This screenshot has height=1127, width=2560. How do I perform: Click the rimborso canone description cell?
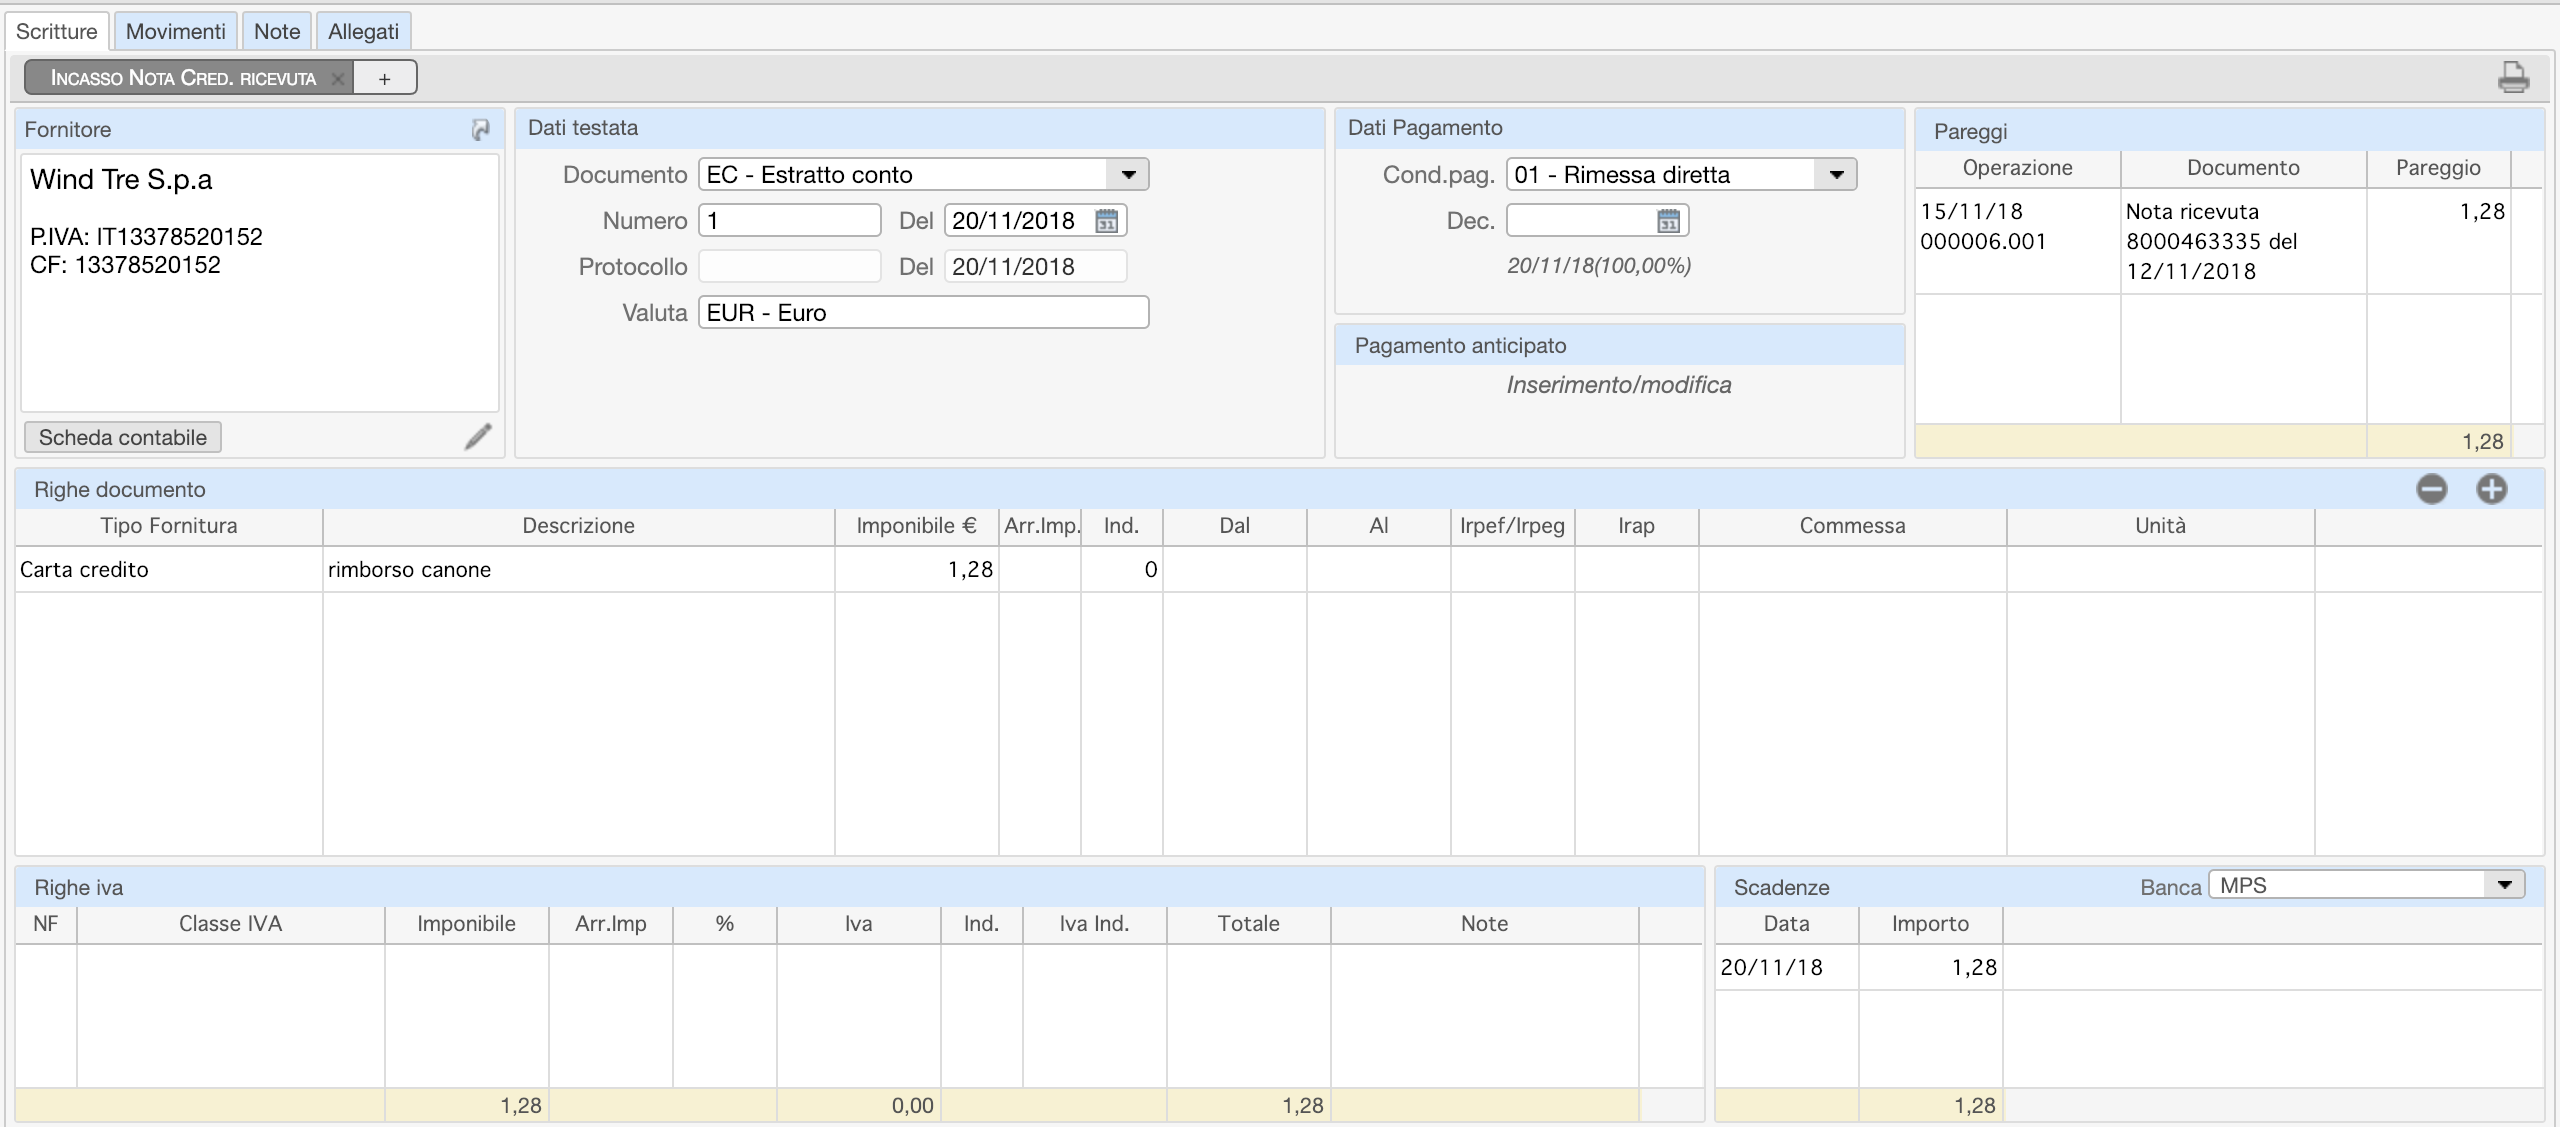click(x=579, y=570)
